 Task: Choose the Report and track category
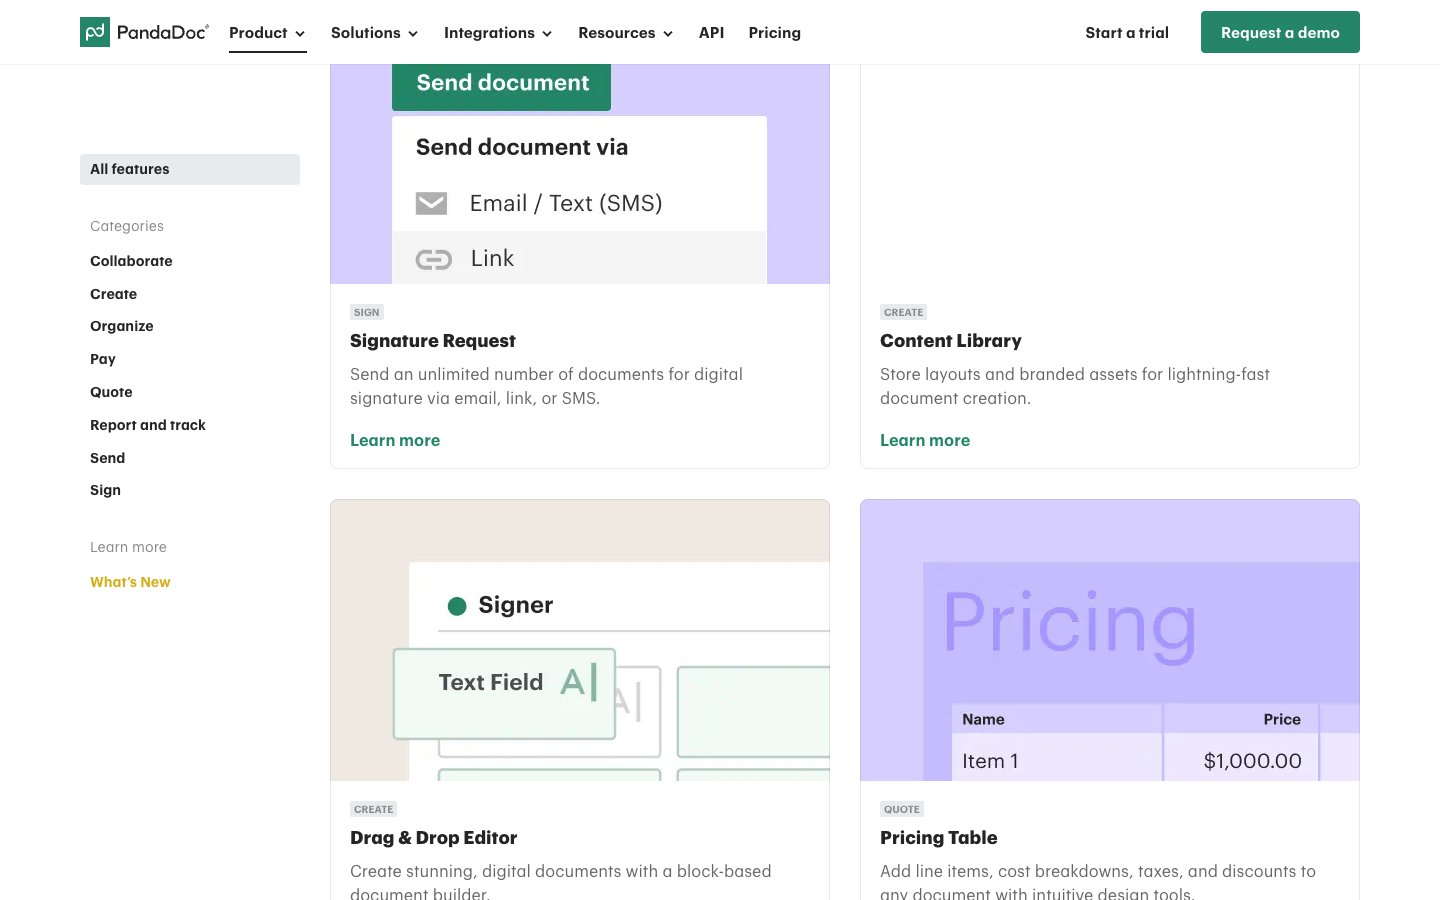(147, 425)
